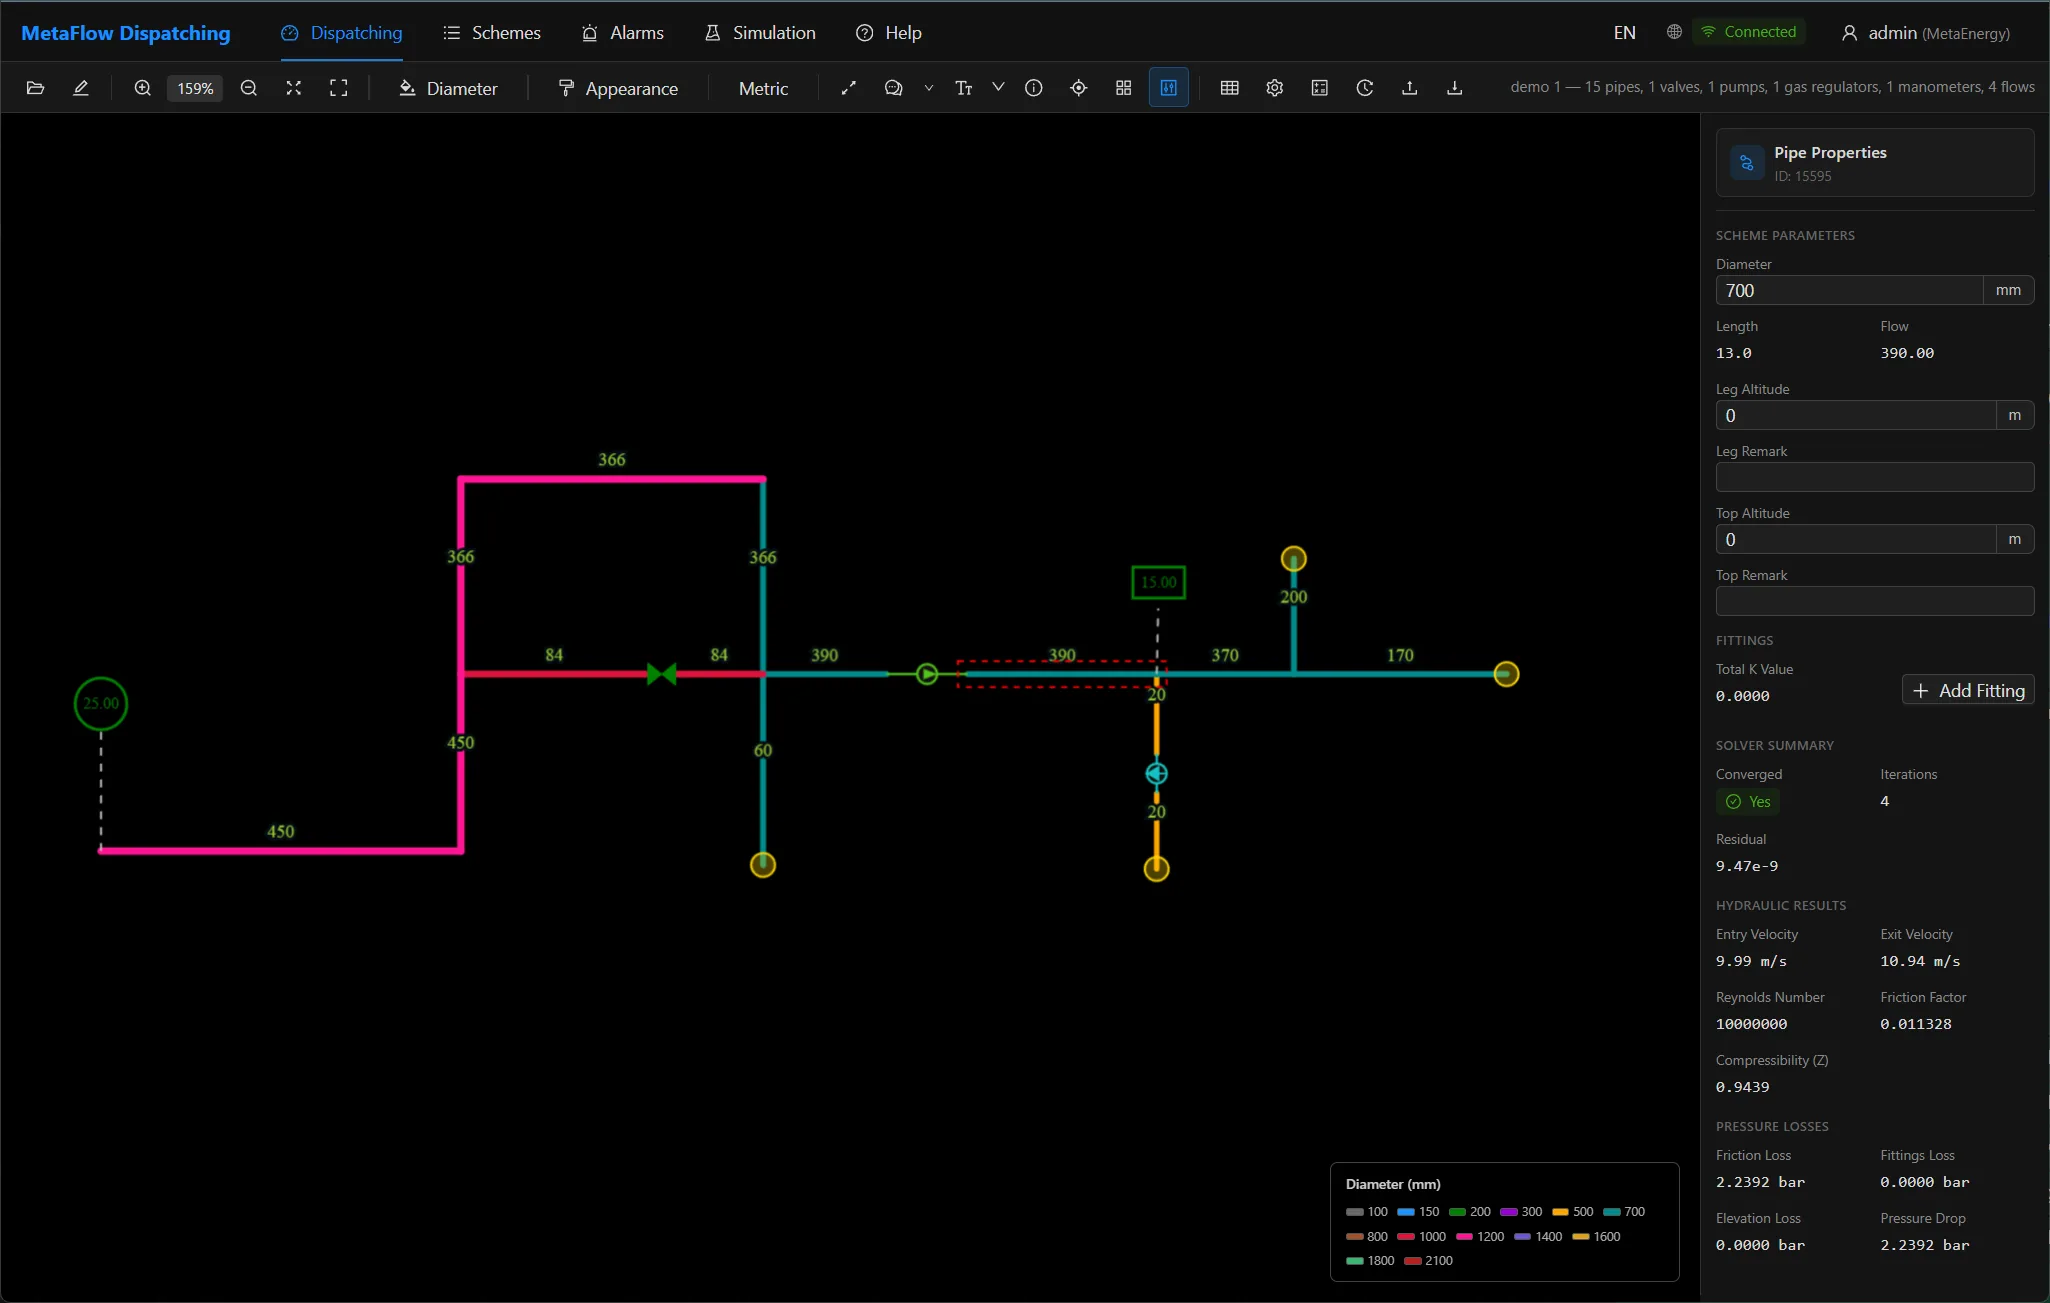Open settings gear in toolbar
The width and height of the screenshot is (2050, 1303).
[x=1275, y=88]
